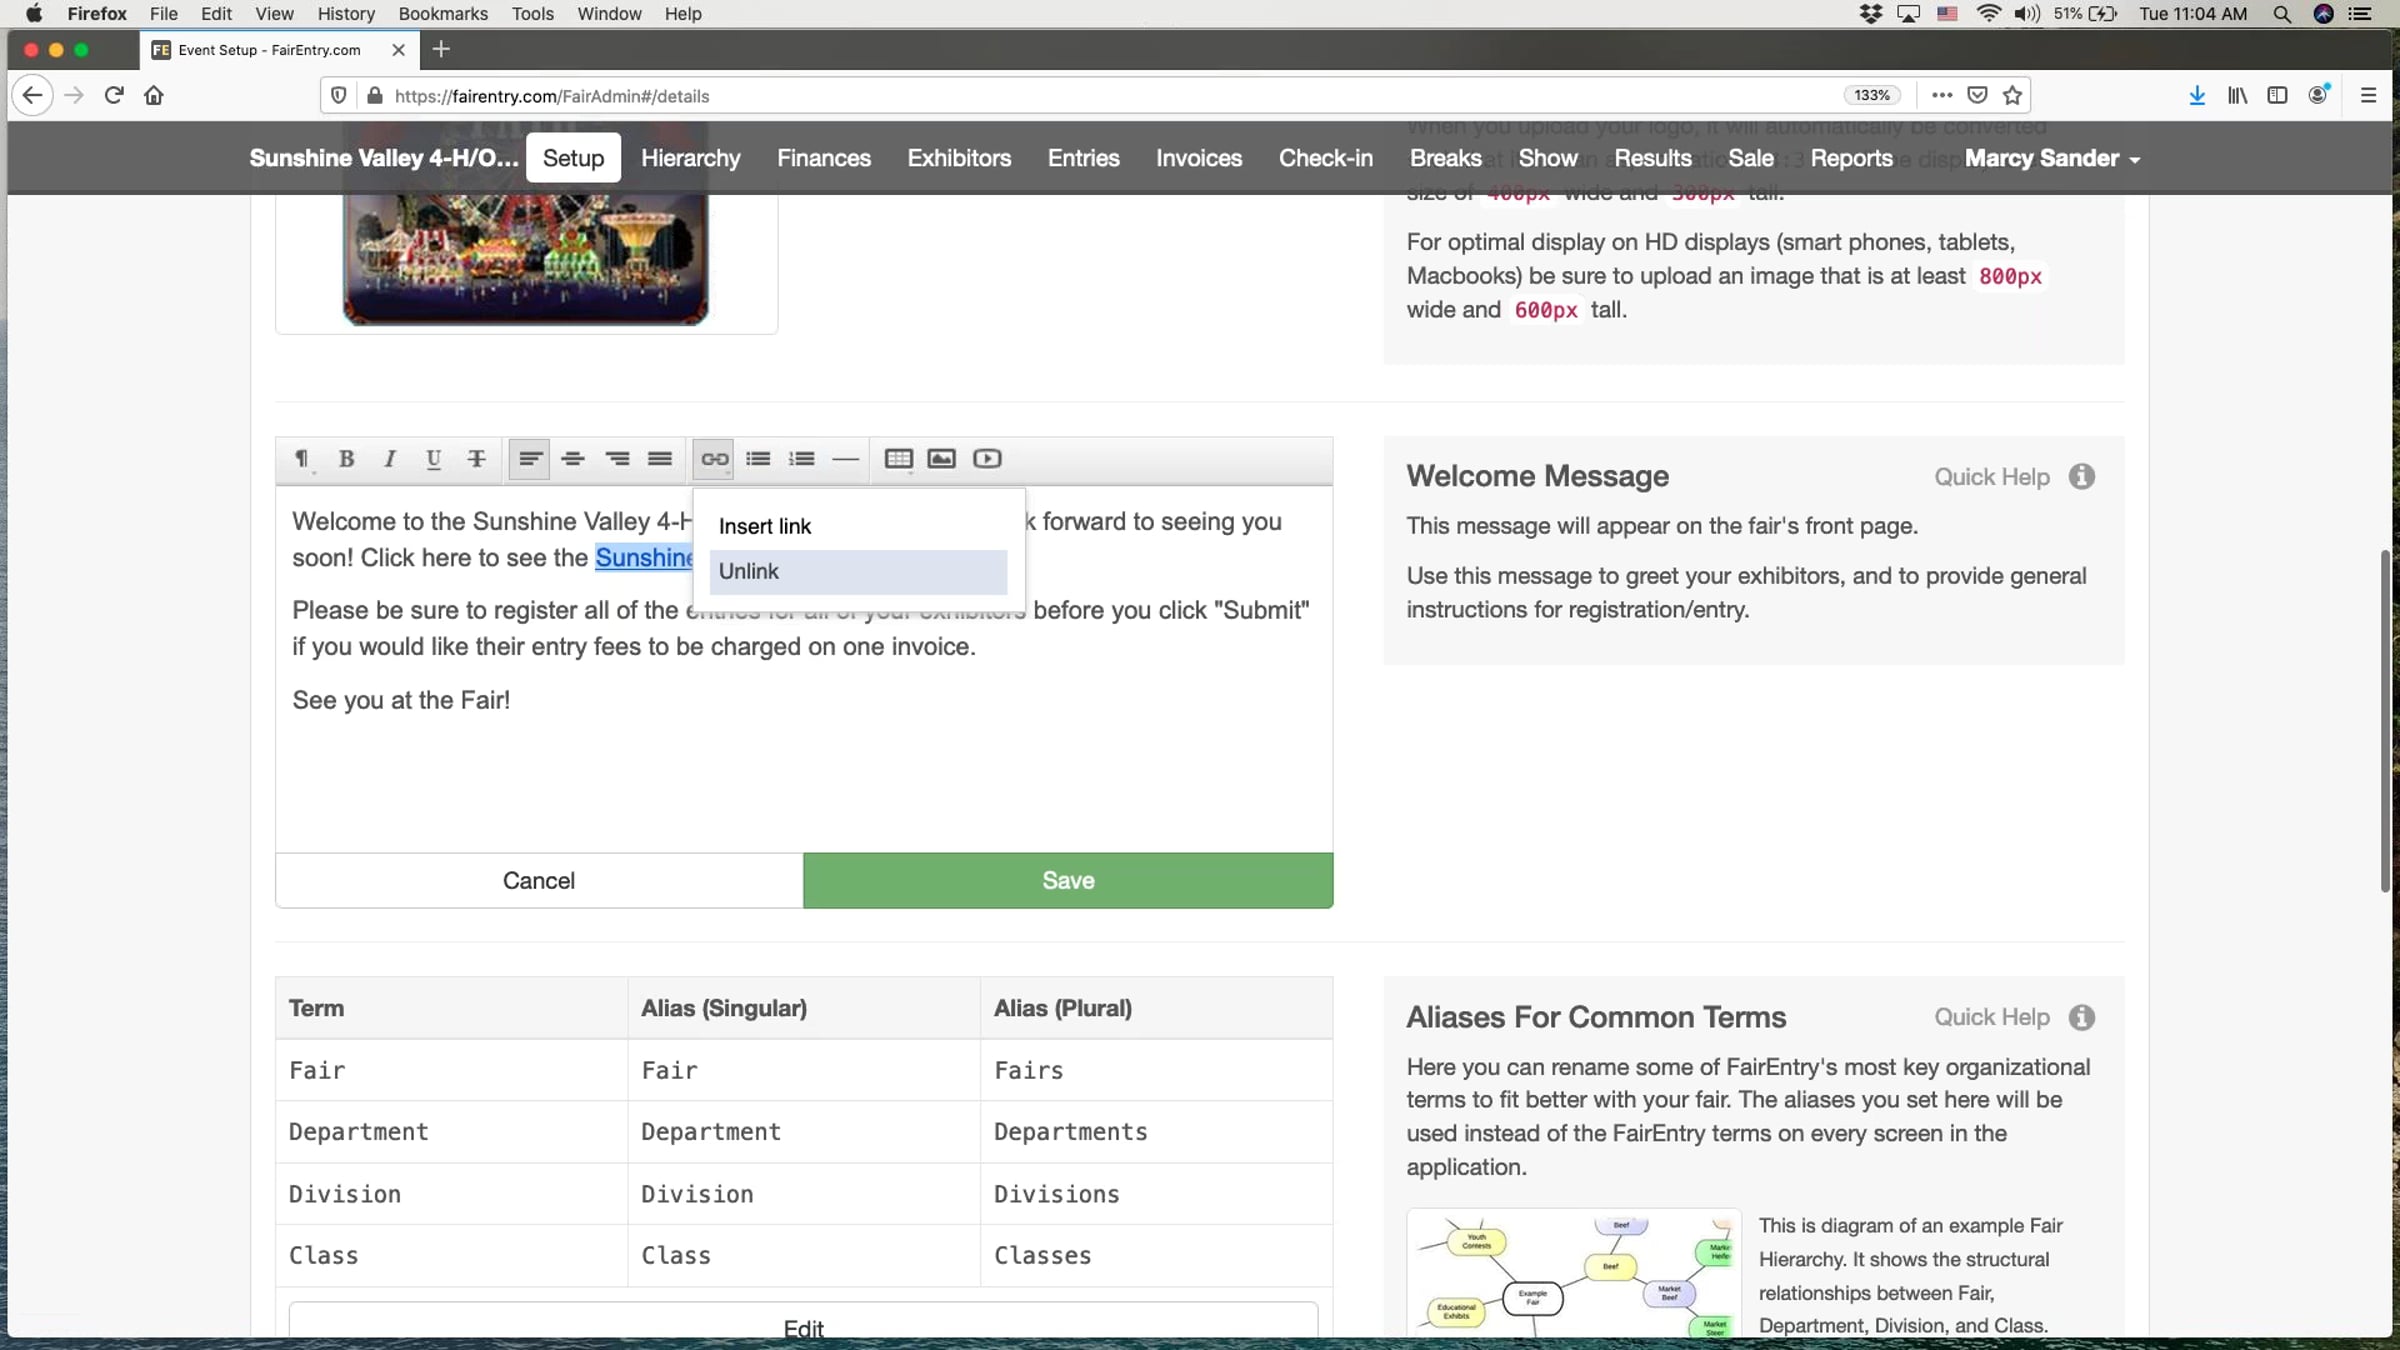Toggle the link options dropdown button
Image resolution: width=2400 pixels, height=1350 pixels.
pos(714,459)
